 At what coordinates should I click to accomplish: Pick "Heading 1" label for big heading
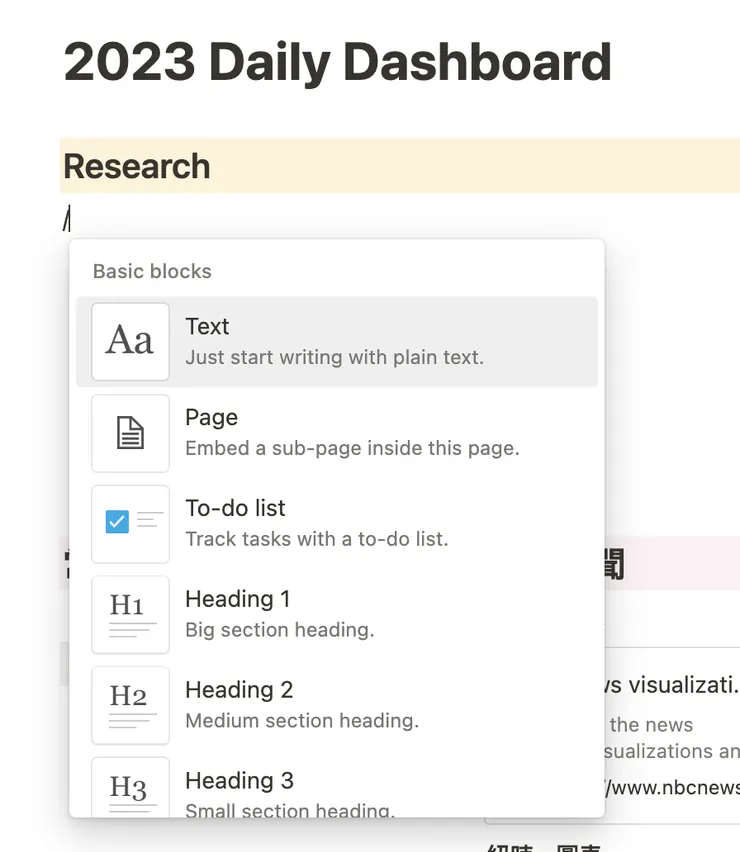coord(237,599)
